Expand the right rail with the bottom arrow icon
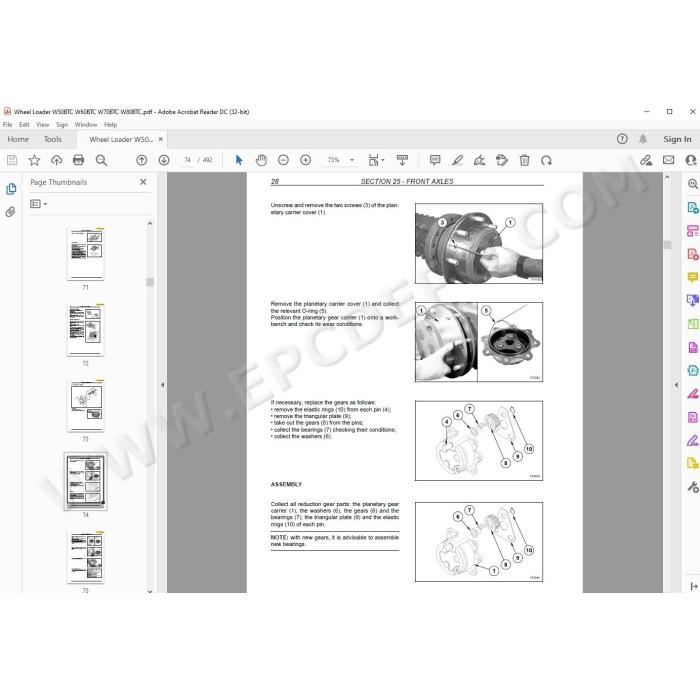Image resolution: width=700 pixels, height=700 pixels. coord(694,586)
